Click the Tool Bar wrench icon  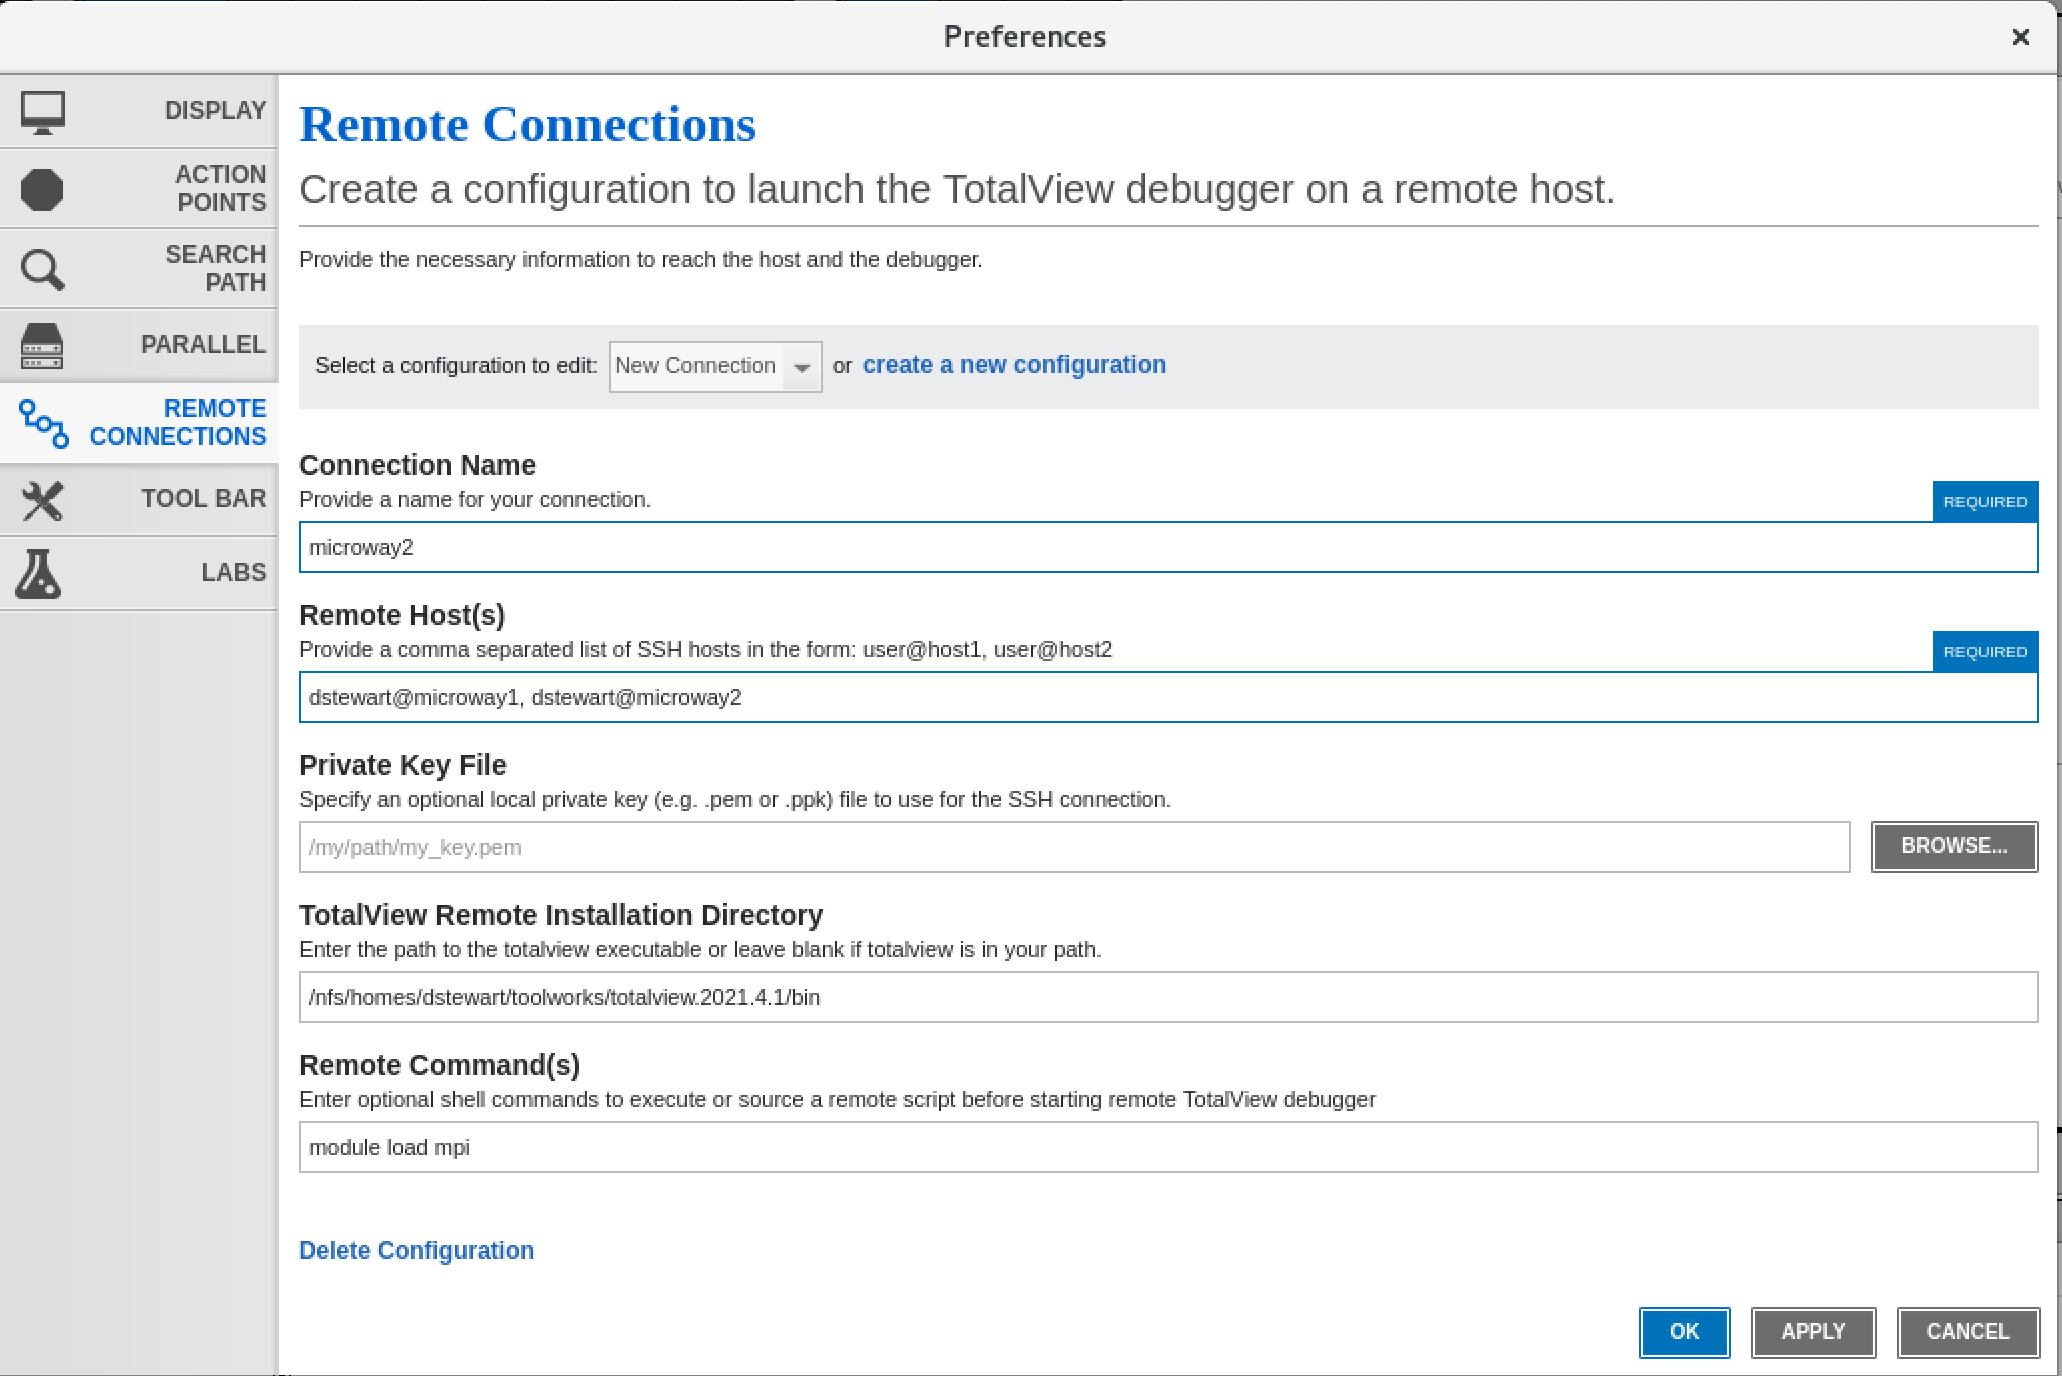42,500
